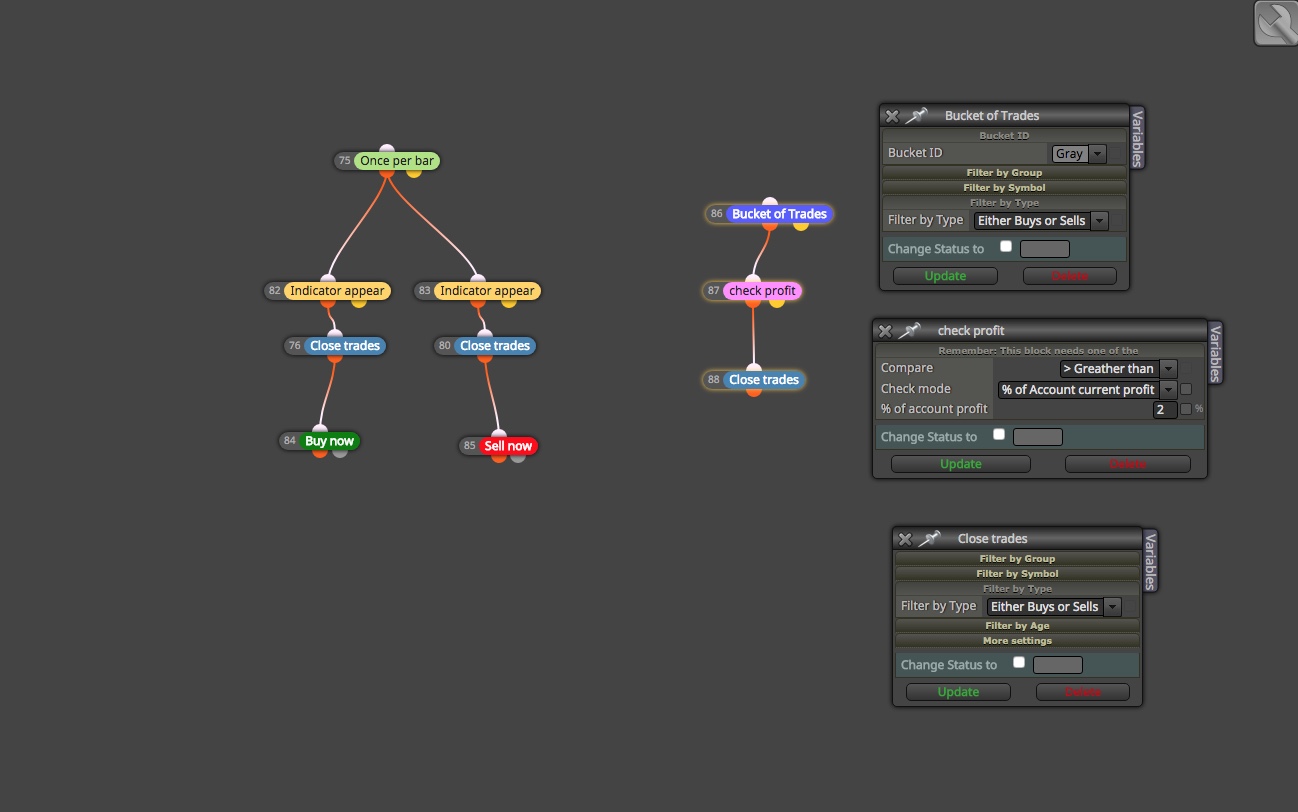Close the check profit panel
This screenshot has width=1298, height=812.
[885, 331]
